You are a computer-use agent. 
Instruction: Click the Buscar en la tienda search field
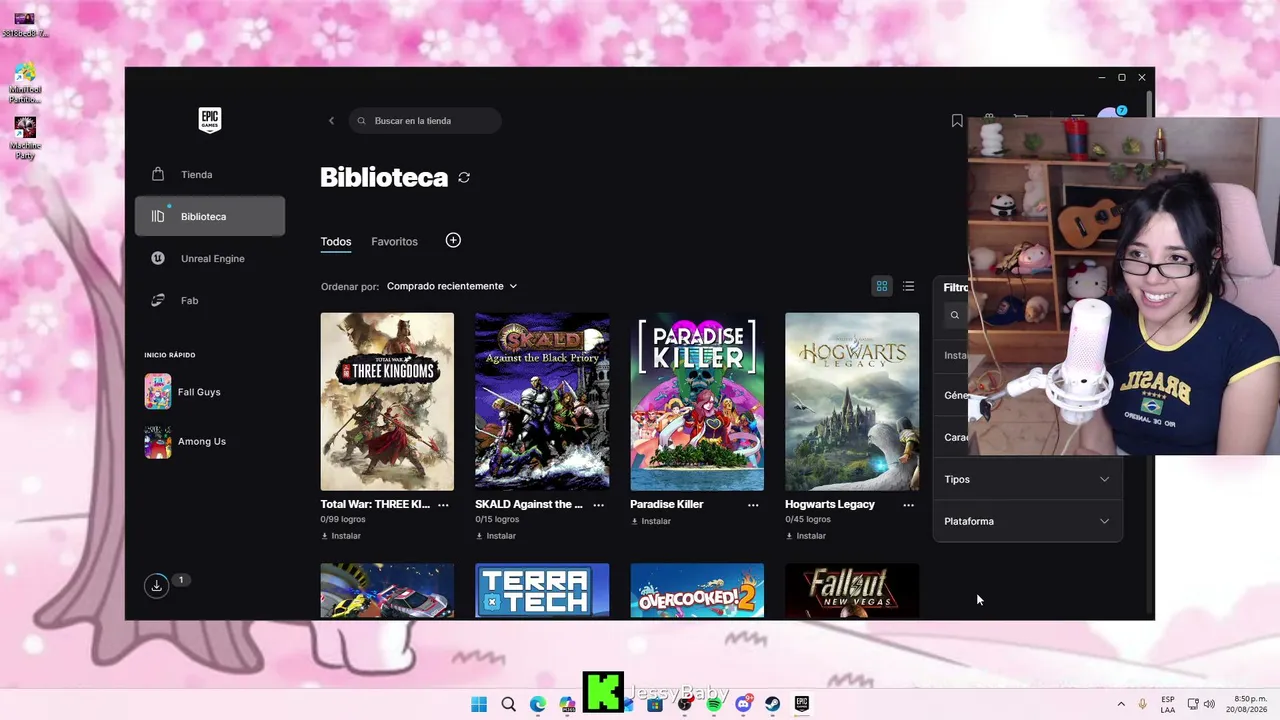425,121
